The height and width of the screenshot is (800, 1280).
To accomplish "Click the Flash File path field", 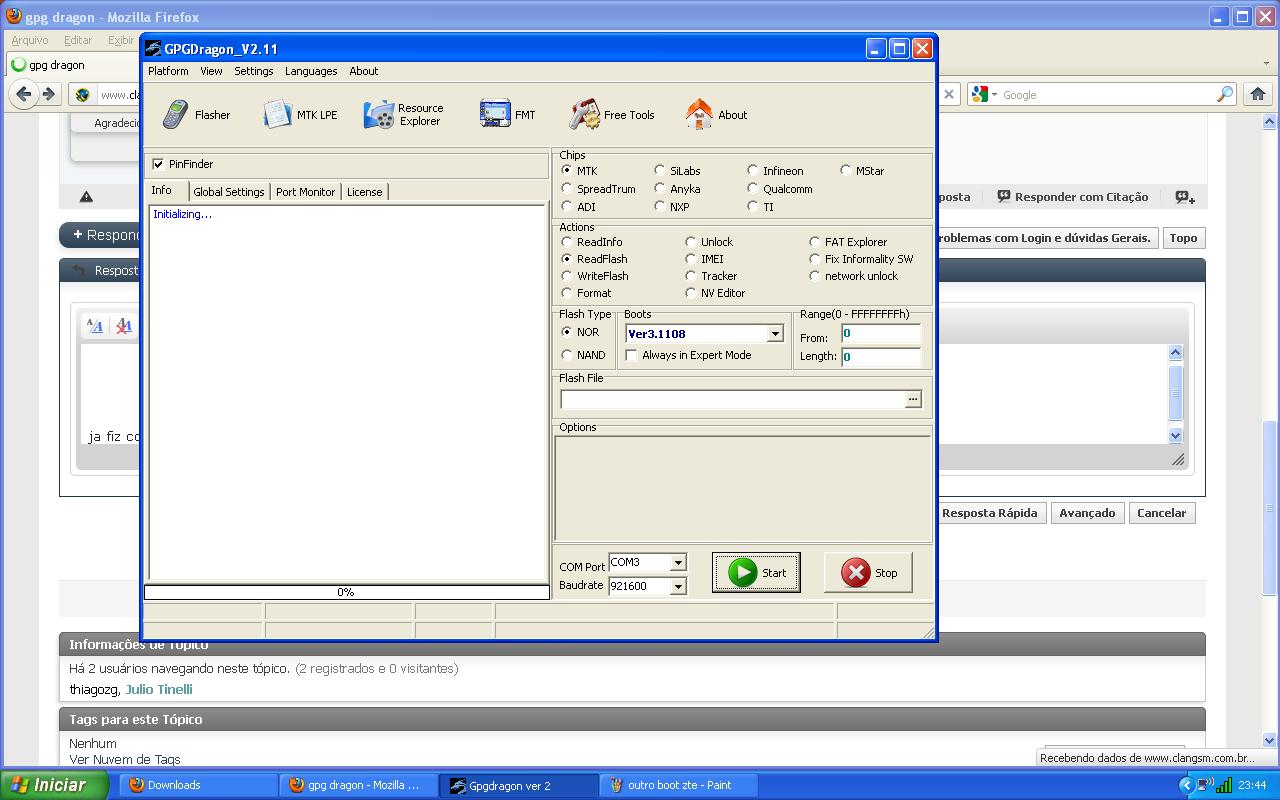I will (732, 399).
